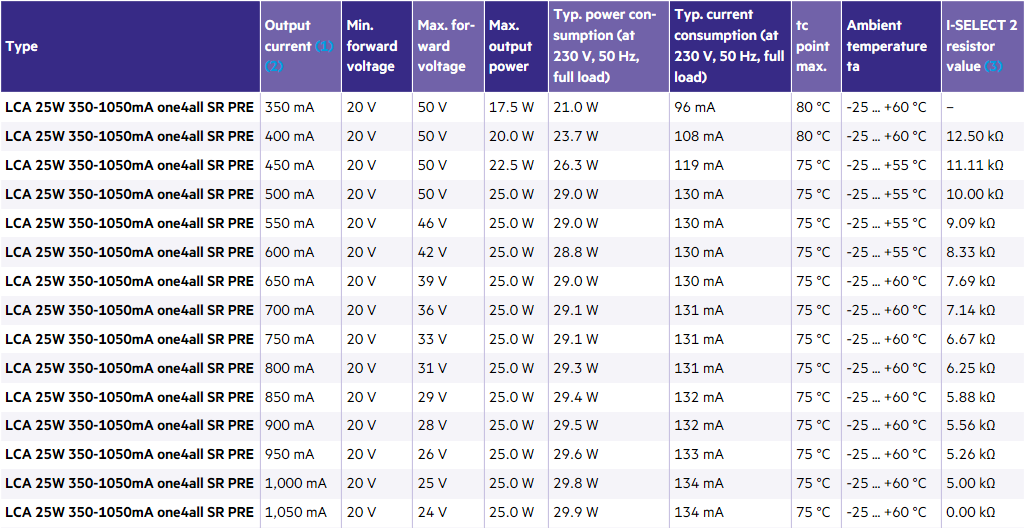Viewport: 1027px width, 528px height.
Task: Click the 5.00 kΩ resistor value
Action: (x=971, y=483)
